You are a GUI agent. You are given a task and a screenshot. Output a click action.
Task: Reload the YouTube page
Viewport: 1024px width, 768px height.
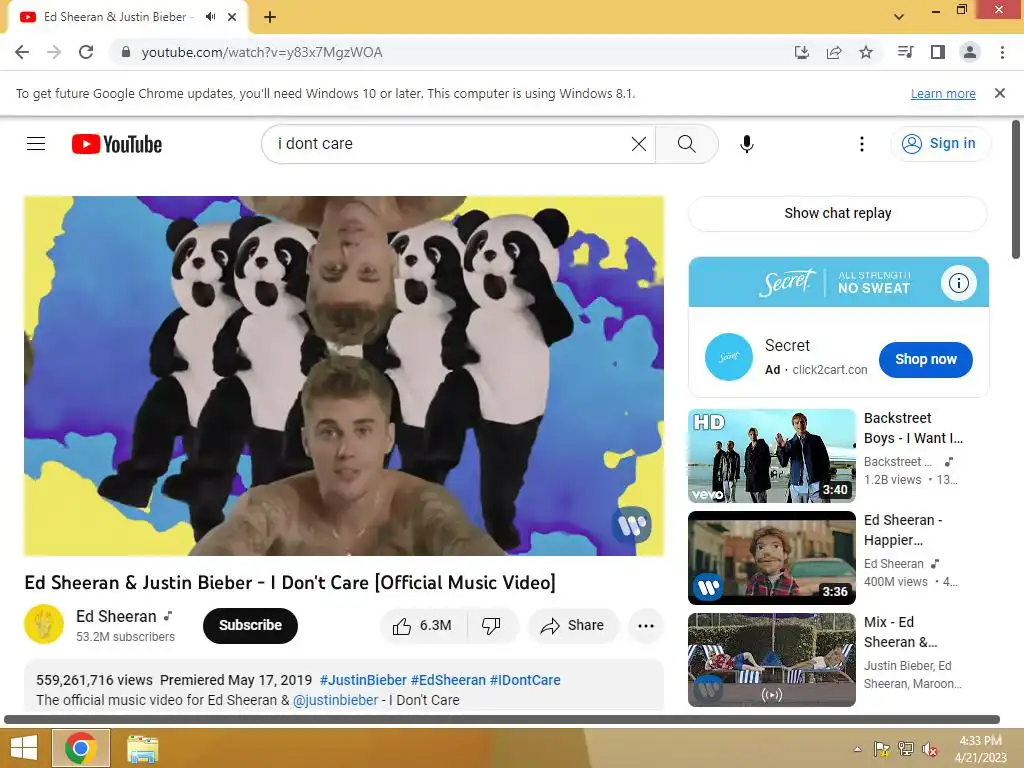86,52
